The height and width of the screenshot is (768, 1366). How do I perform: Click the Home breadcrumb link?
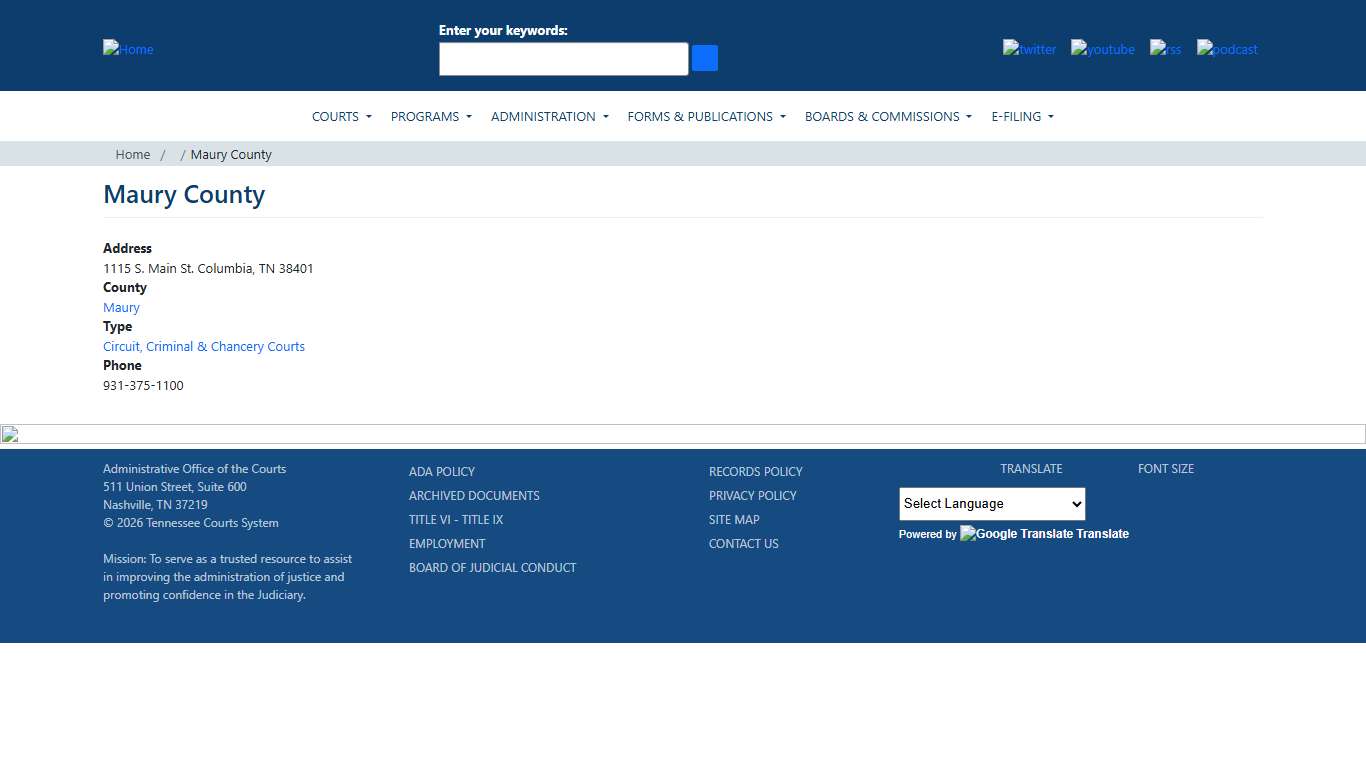tap(132, 155)
